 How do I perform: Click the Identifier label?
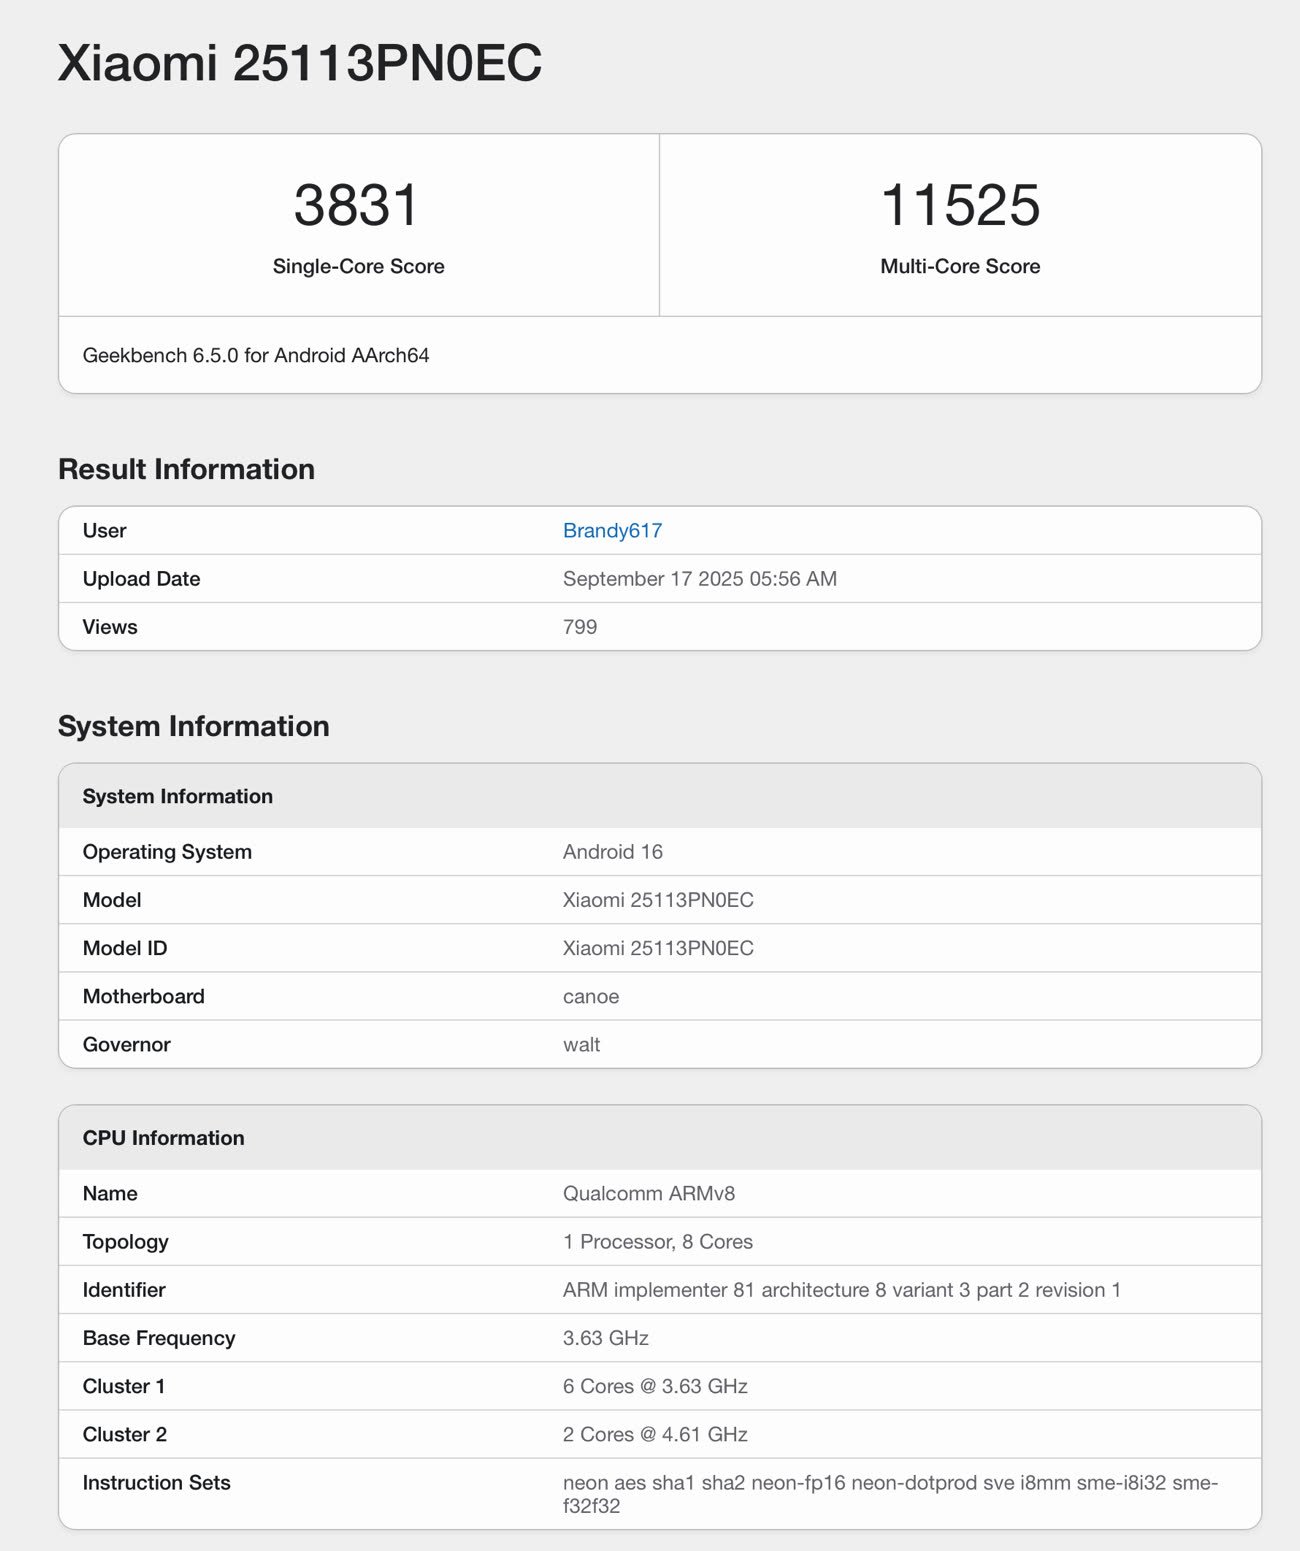coord(124,1290)
